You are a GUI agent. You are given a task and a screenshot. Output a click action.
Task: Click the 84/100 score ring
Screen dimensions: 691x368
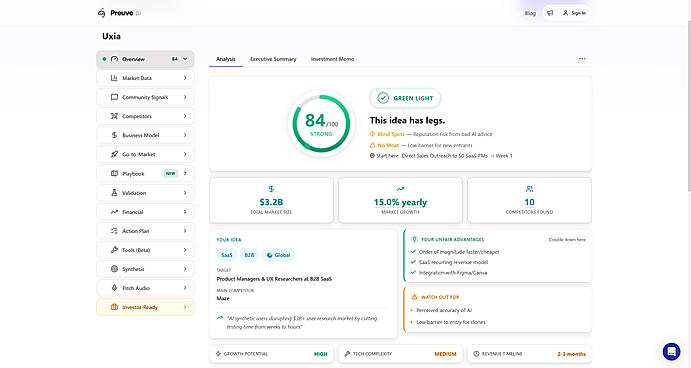pyautogui.click(x=321, y=124)
